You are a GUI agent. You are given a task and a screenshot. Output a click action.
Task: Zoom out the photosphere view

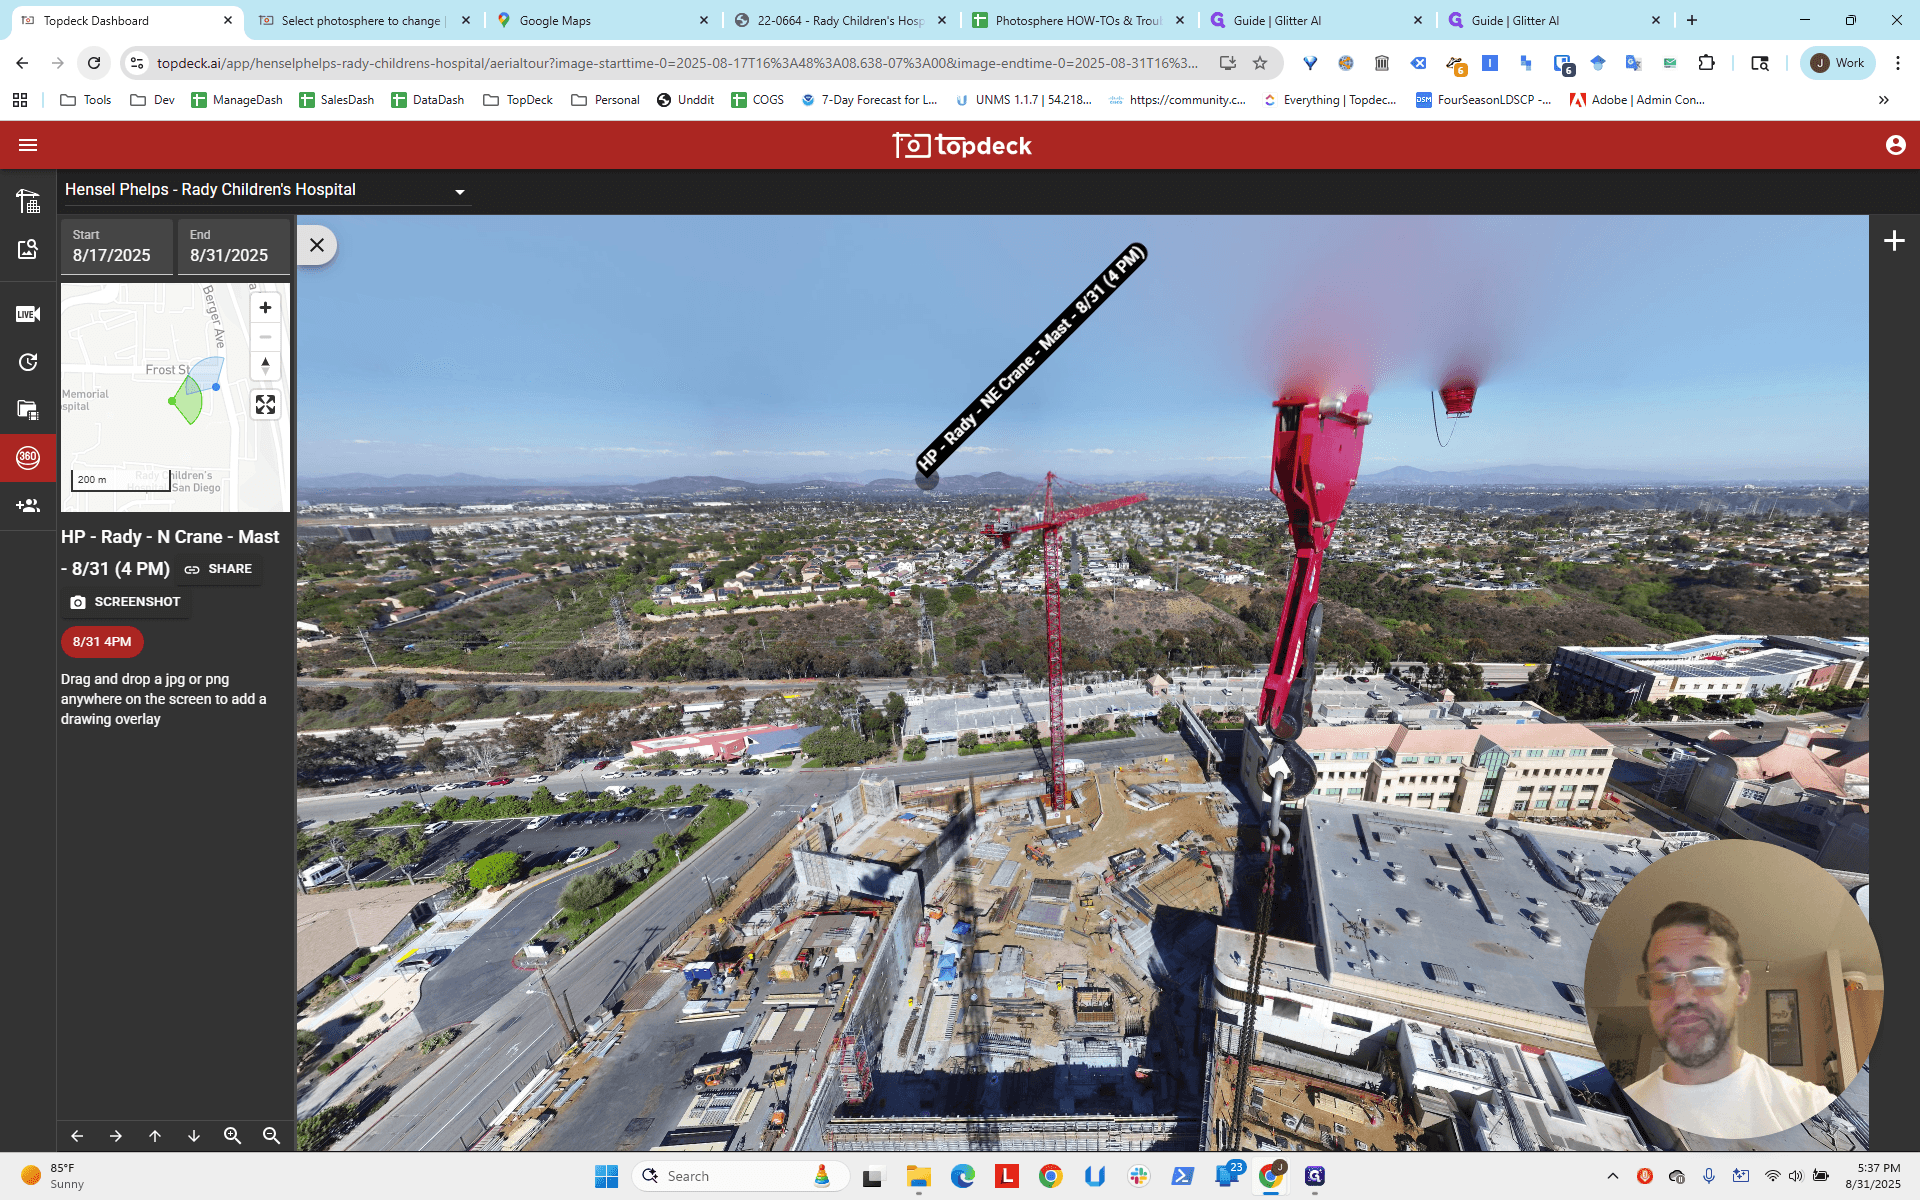click(x=271, y=1136)
